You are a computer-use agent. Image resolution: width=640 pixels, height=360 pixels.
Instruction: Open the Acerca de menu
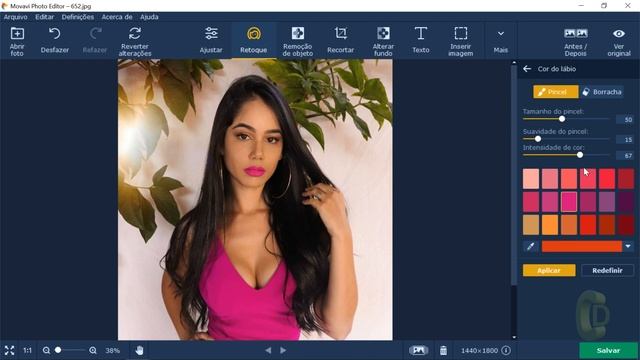tap(117, 17)
